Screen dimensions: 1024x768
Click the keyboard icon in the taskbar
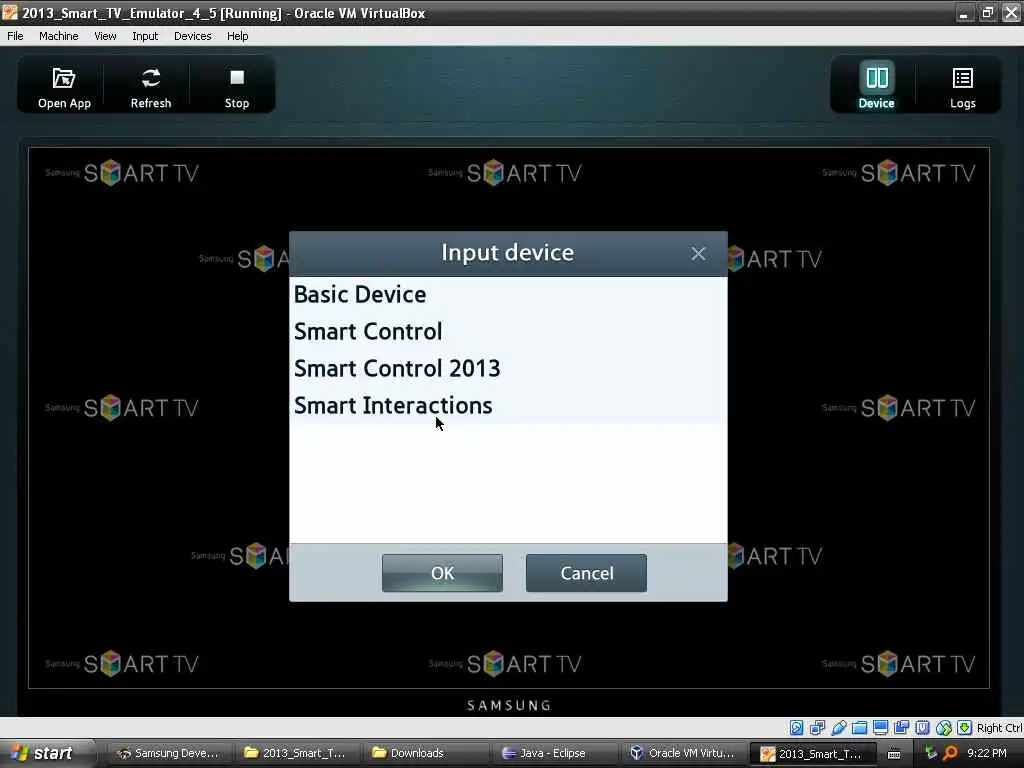click(894, 754)
